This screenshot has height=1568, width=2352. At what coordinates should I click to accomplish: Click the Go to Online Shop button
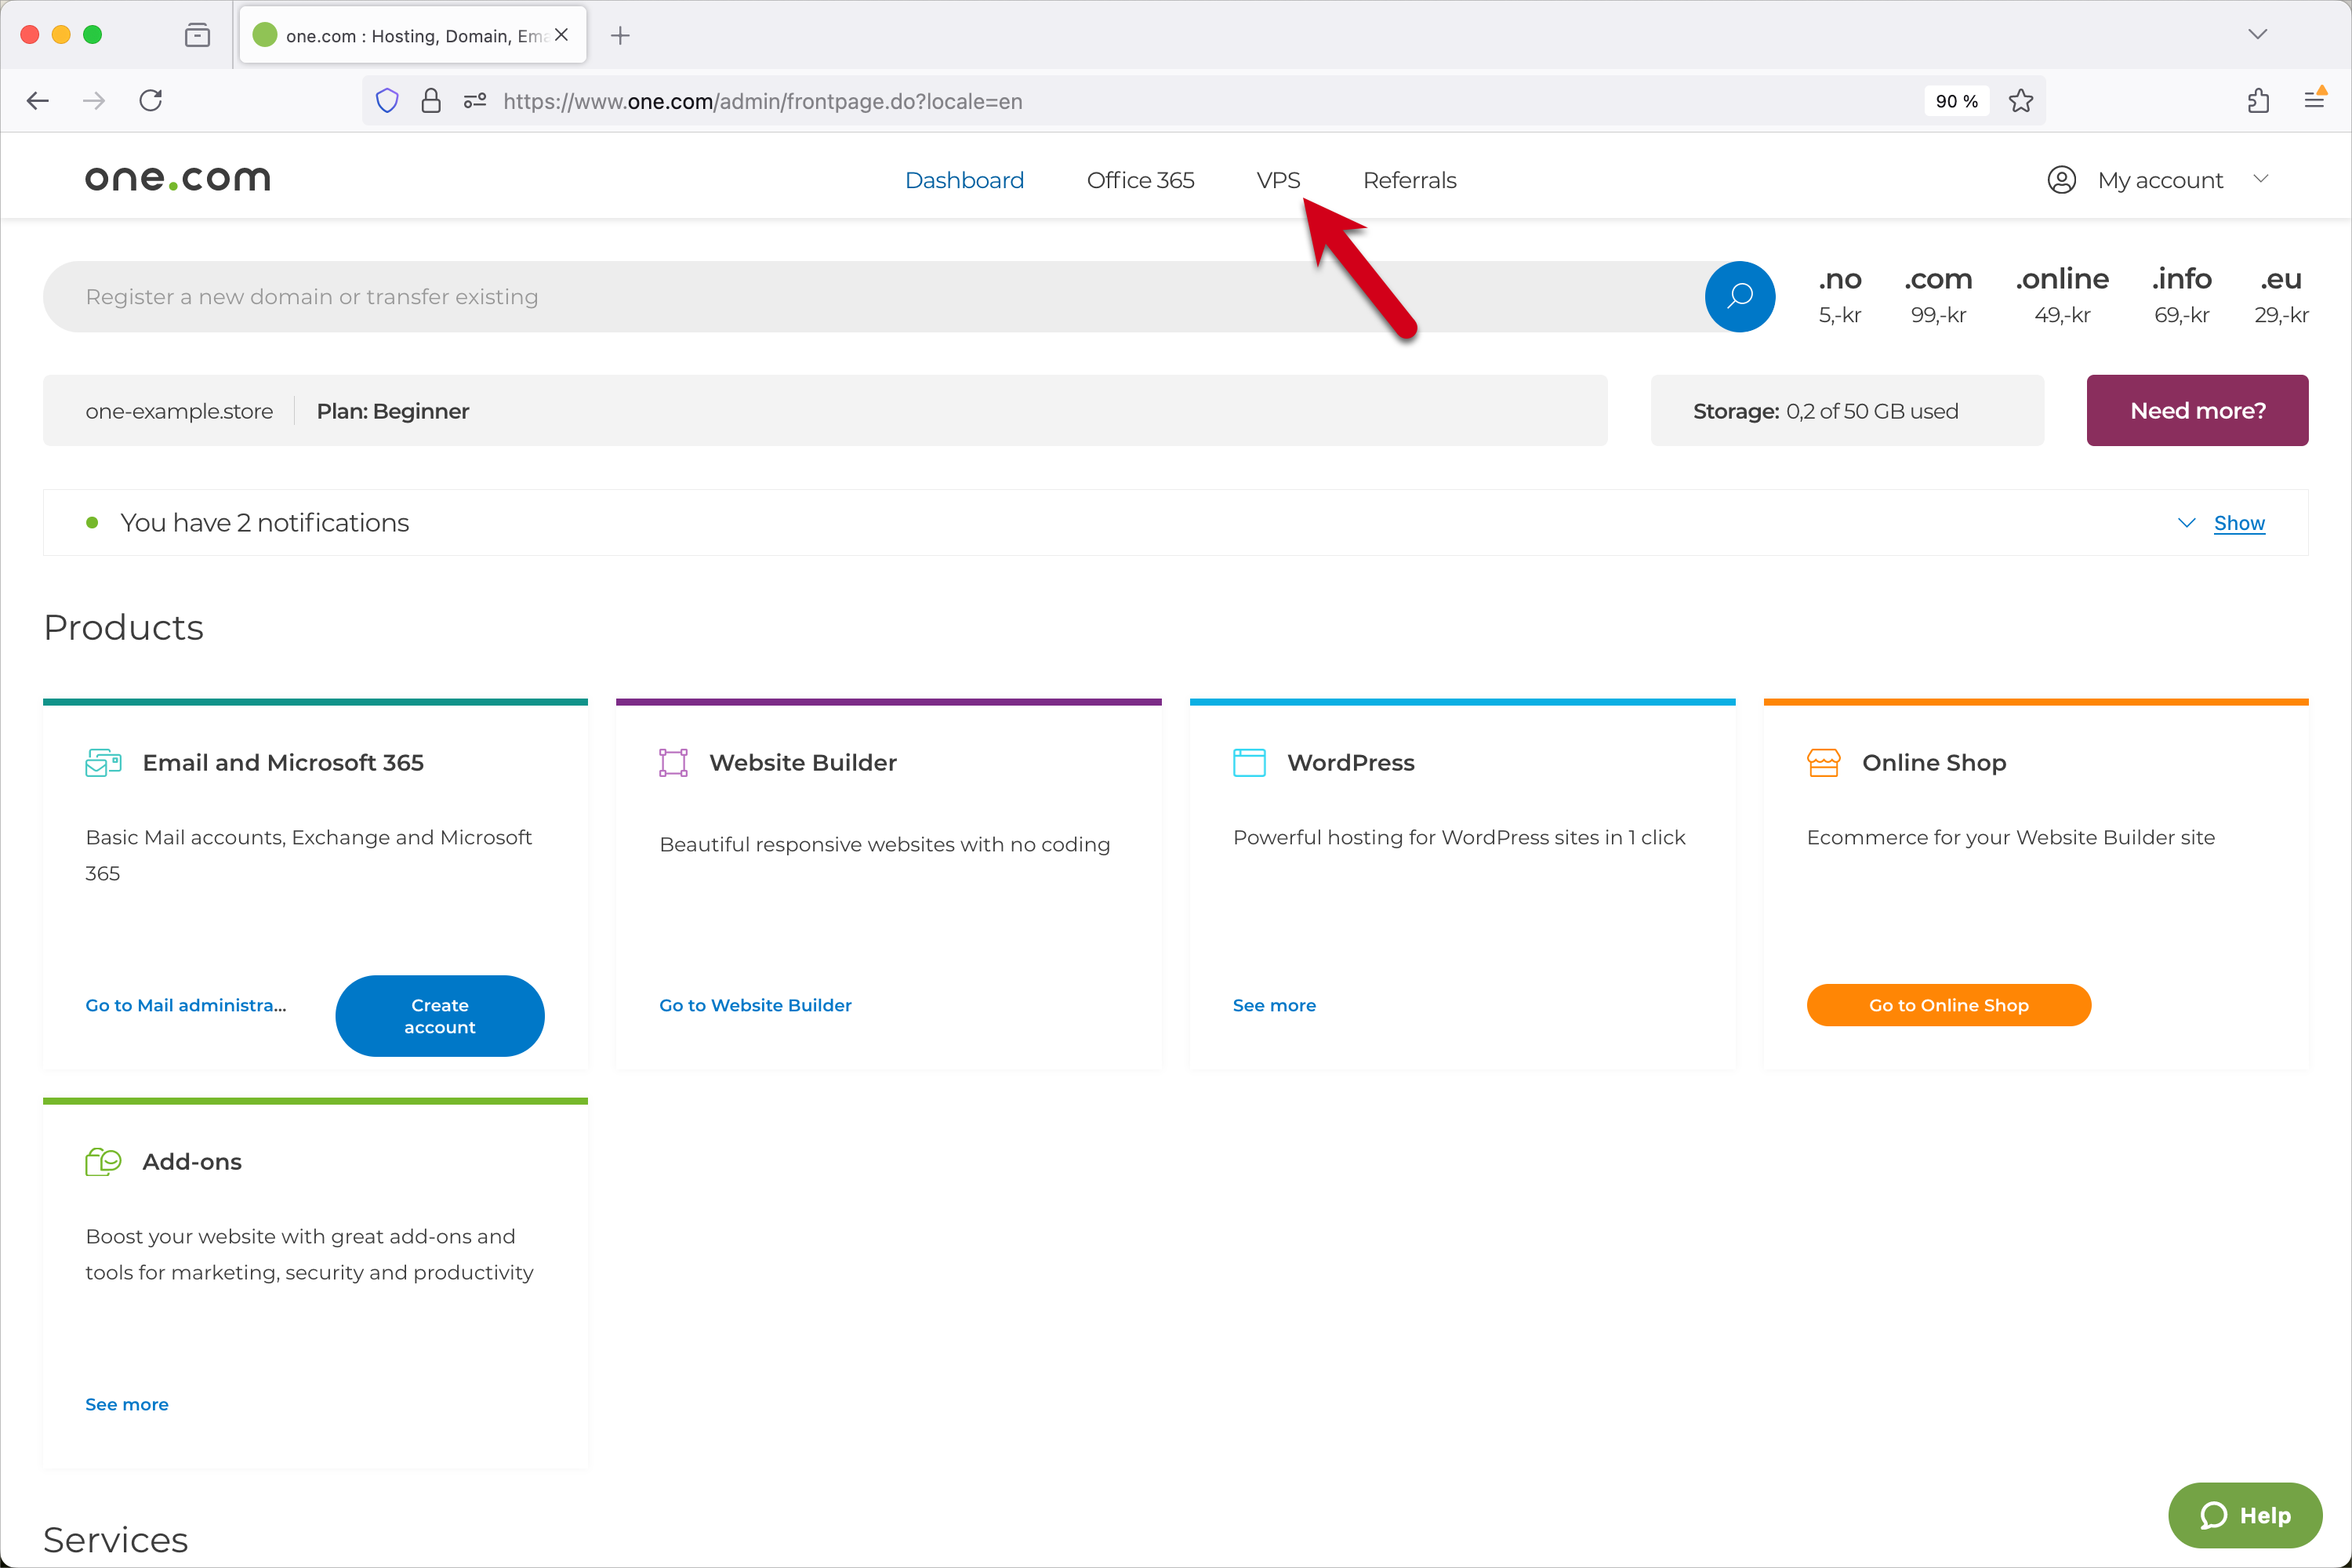1948,1005
